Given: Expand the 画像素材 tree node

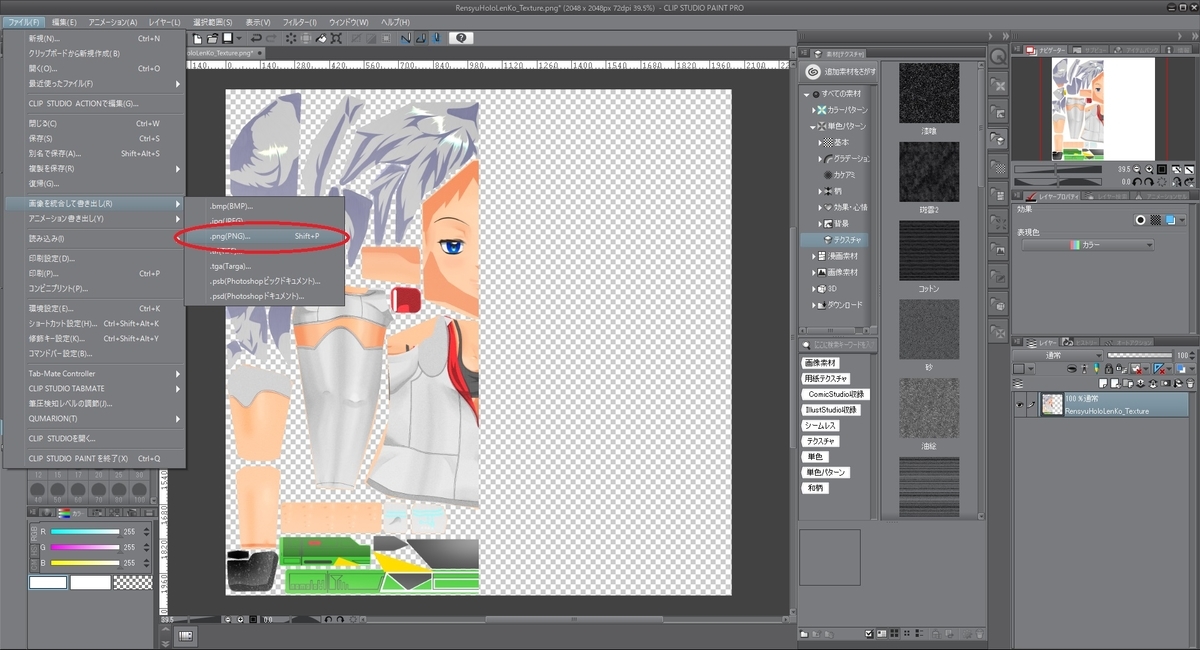Looking at the screenshot, I should 813,272.
